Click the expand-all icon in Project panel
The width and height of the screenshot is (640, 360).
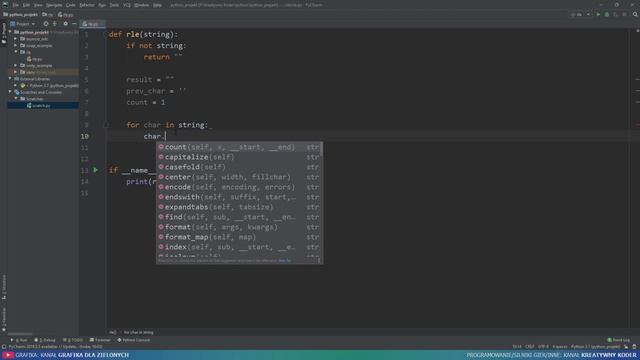pyautogui.click(x=55, y=24)
